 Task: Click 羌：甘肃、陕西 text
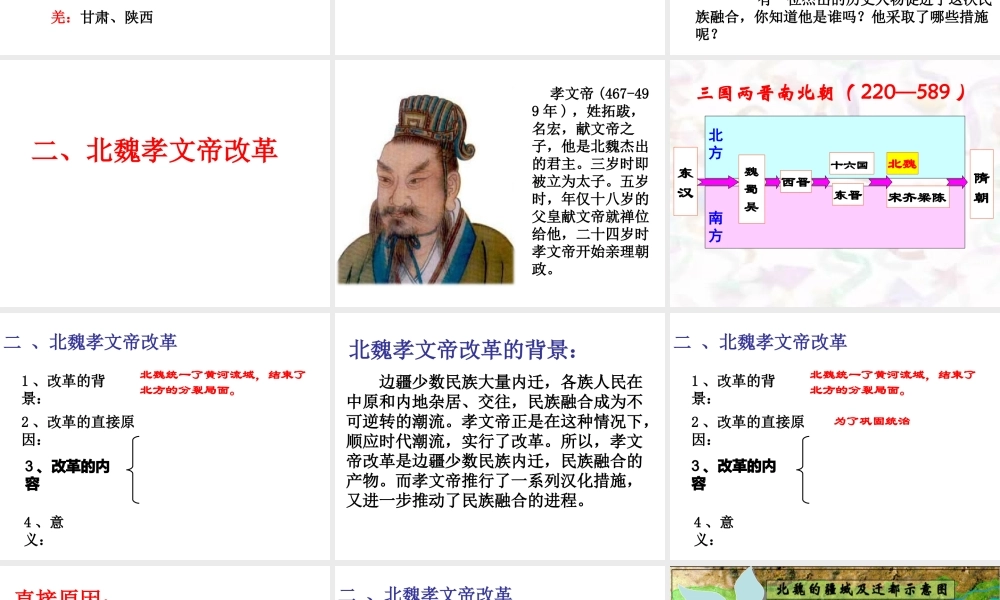pyautogui.click(x=102, y=17)
